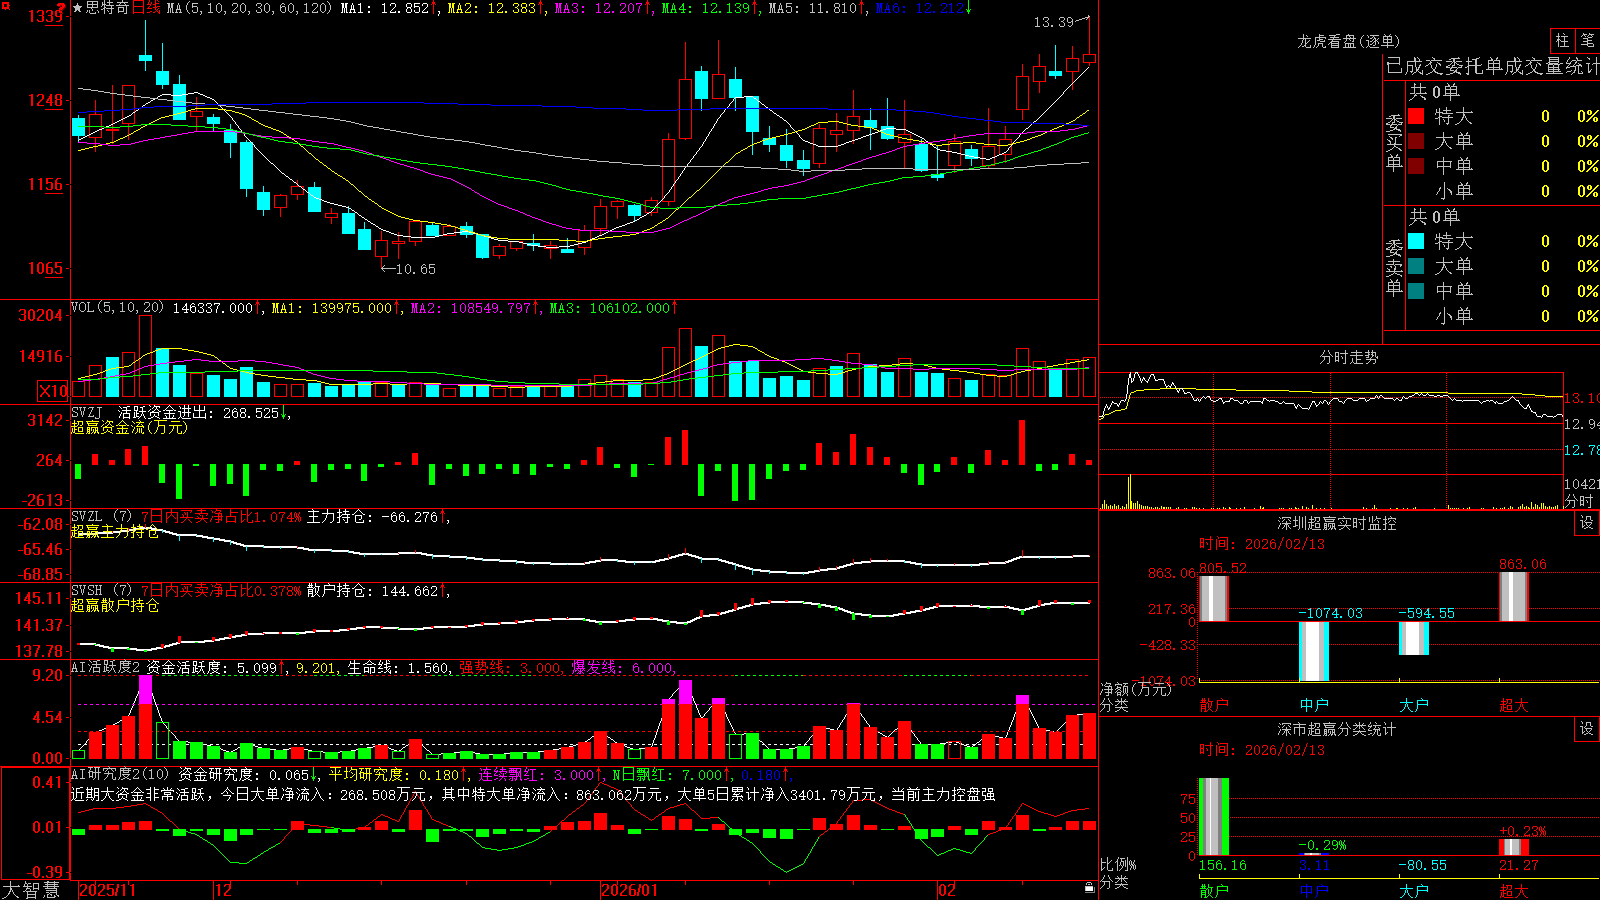The height and width of the screenshot is (900, 1600).
Task: Click the 超大 bar labeled 863.06
Action: pos(1514,596)
